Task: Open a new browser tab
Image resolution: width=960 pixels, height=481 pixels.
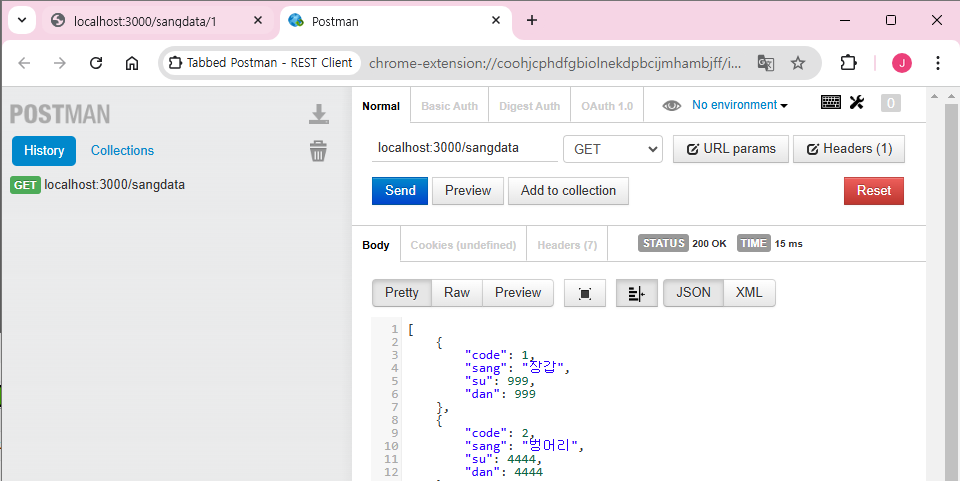Action: 531,20
